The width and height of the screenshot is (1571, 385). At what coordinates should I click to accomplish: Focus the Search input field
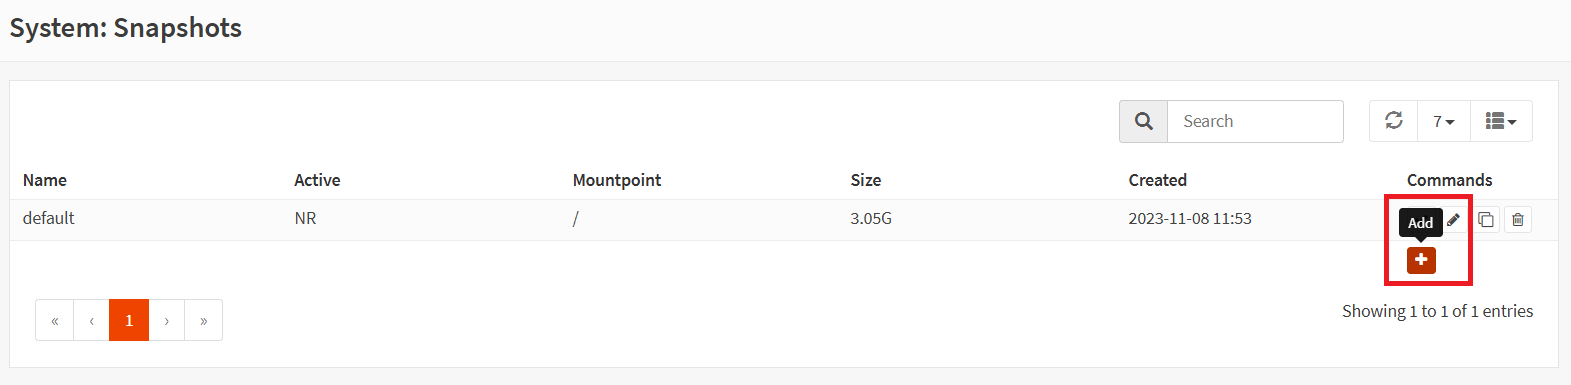[x=1255, y=121]
